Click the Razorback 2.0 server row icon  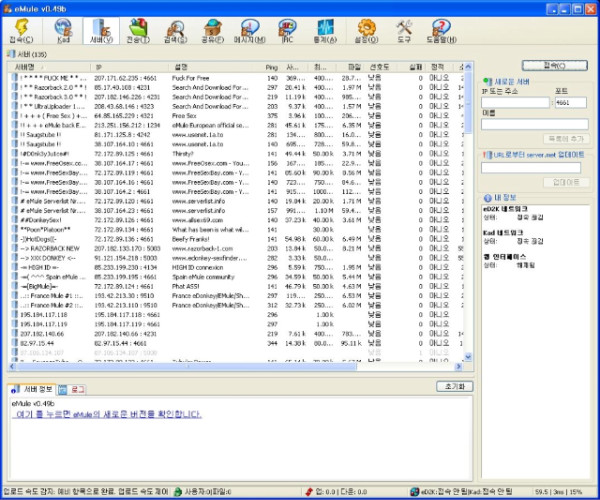(x=15, y=87)
